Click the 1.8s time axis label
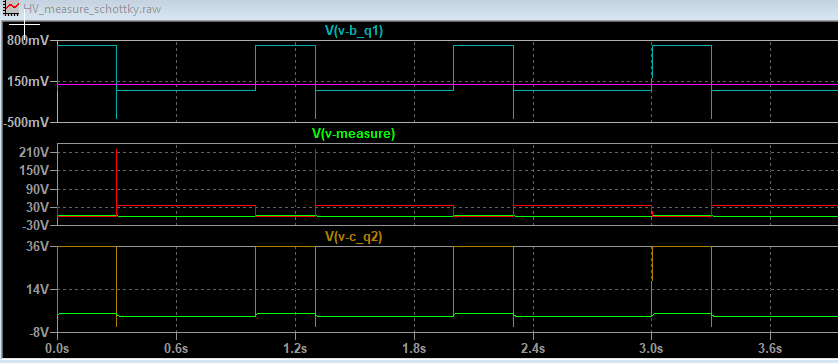The height and width of the screenshot is (363, 838). (x=414, y=349)
